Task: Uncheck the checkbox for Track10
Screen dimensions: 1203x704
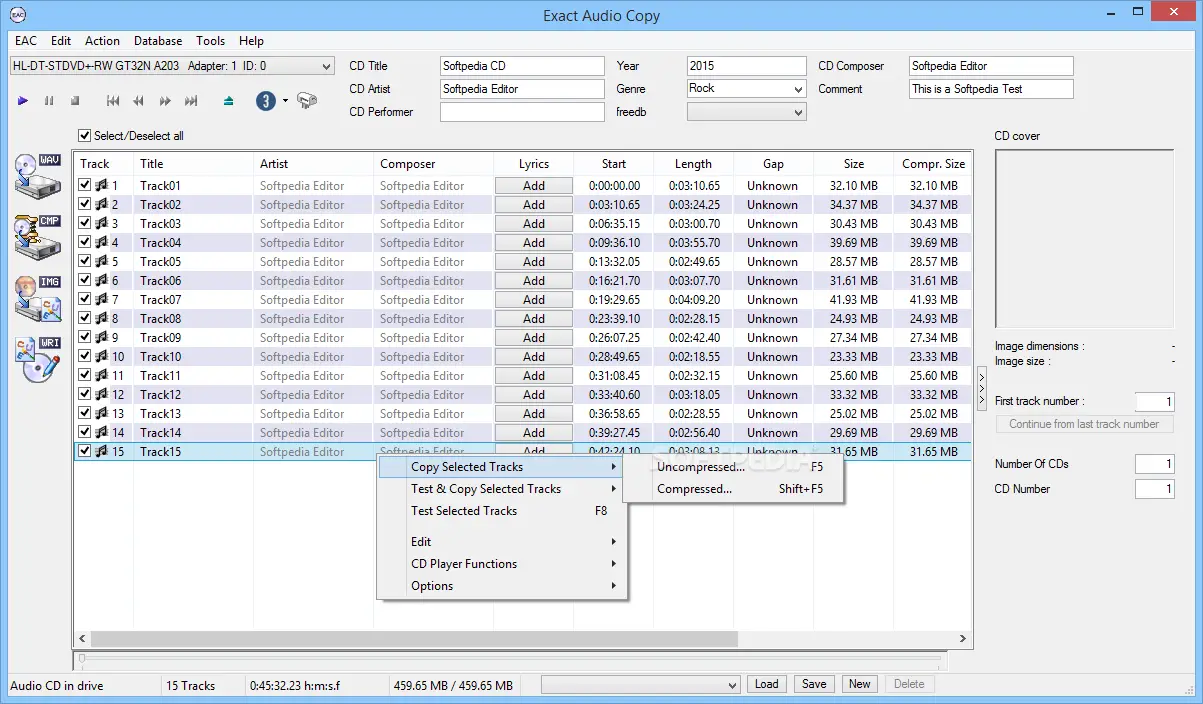Action: pos(85,357)
